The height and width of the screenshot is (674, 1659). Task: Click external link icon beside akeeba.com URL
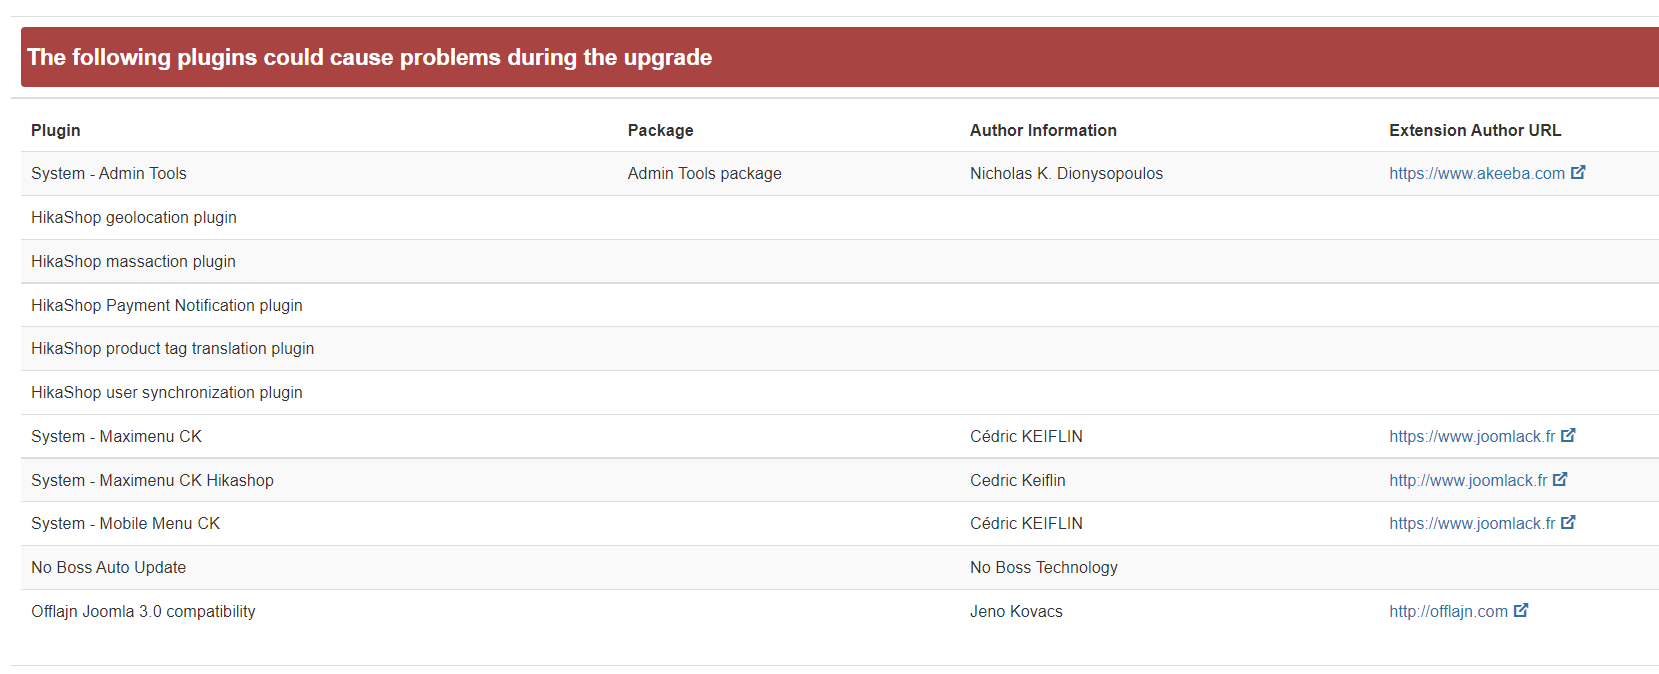pos(1578,172)
